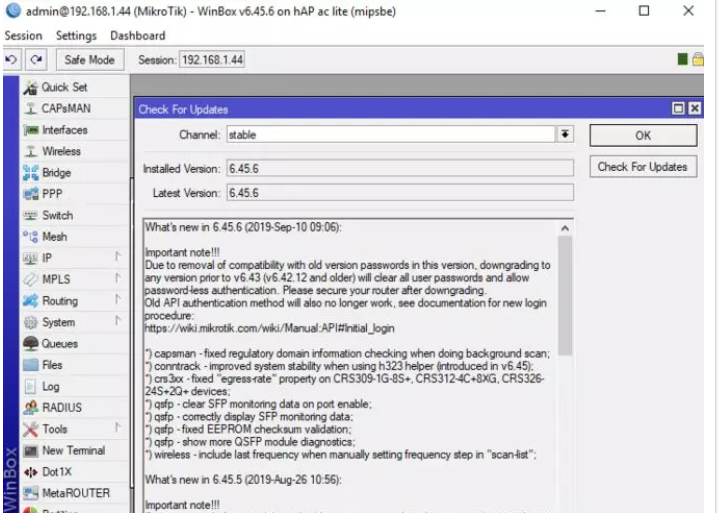Open the Session menu
The width and height of the screenshot is (718, 513).
click(23, 36)
